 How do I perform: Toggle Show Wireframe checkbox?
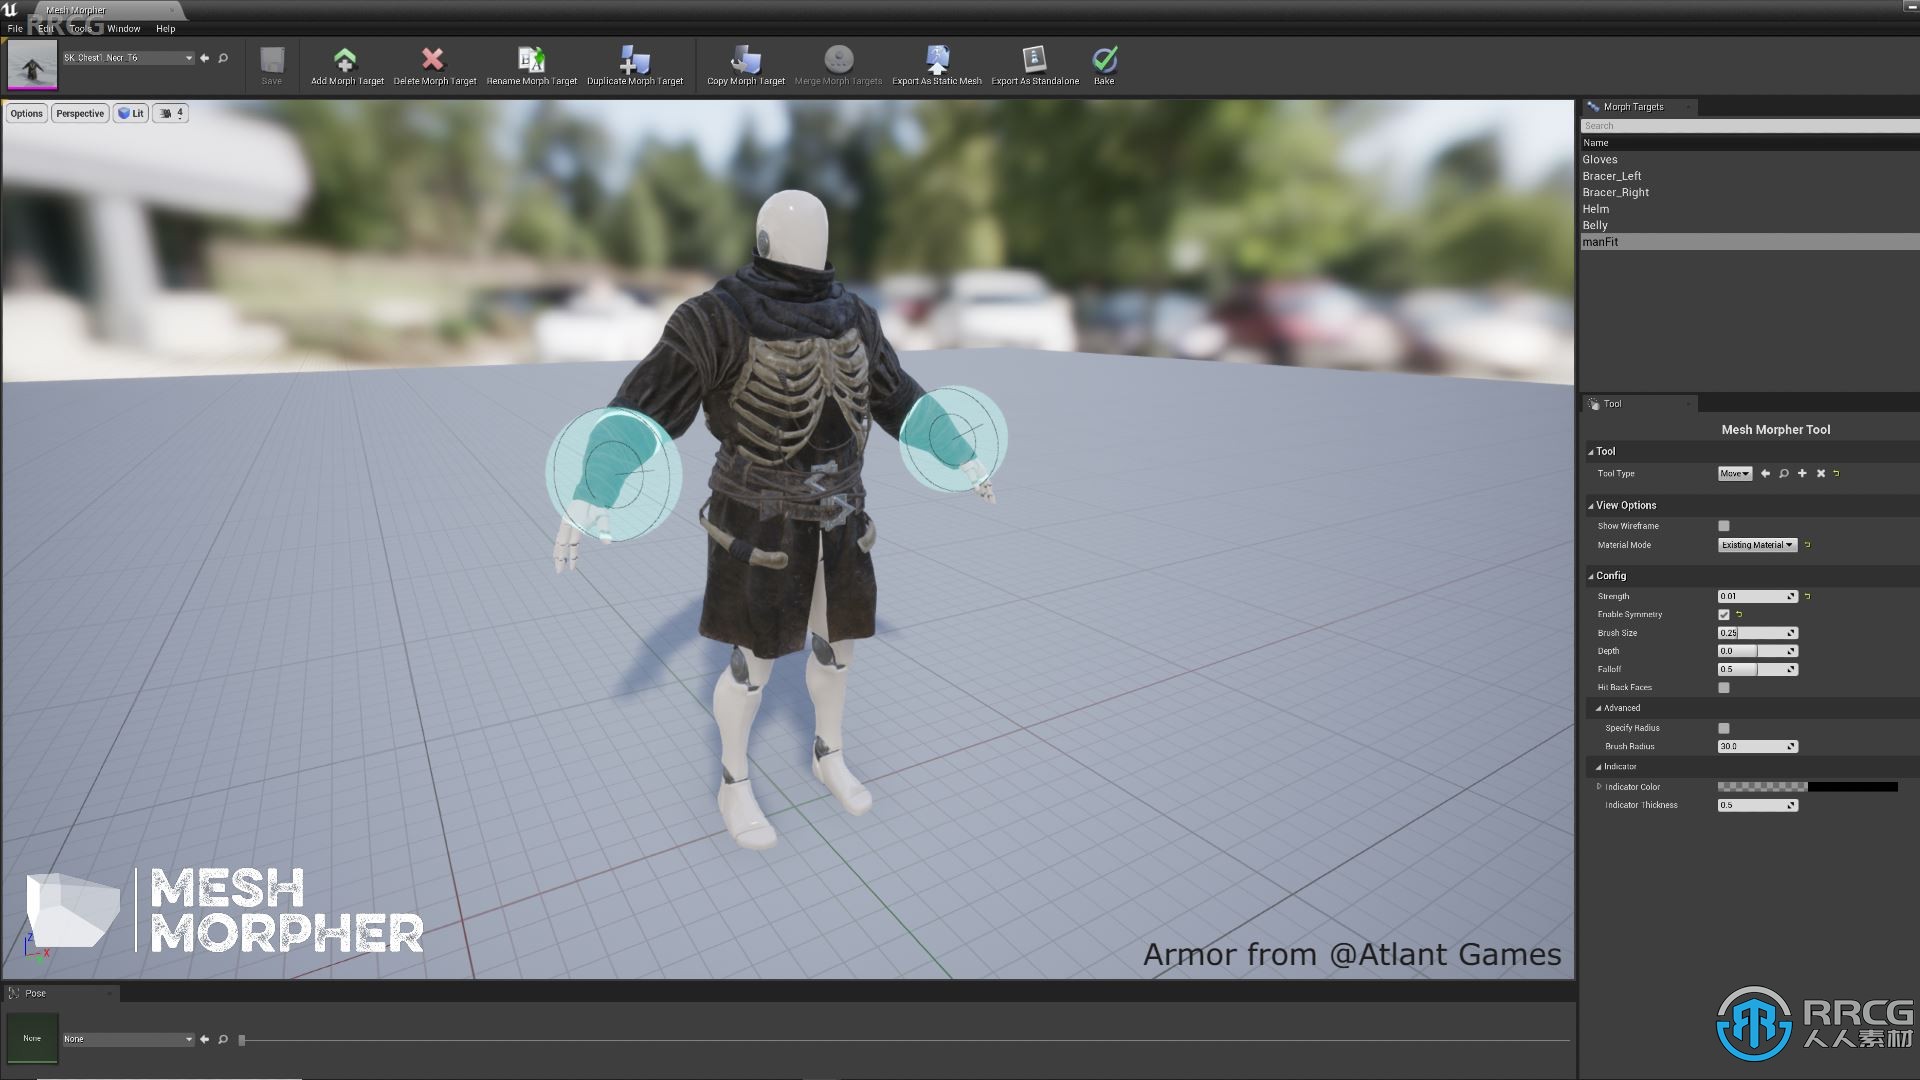pos(1724,525)
